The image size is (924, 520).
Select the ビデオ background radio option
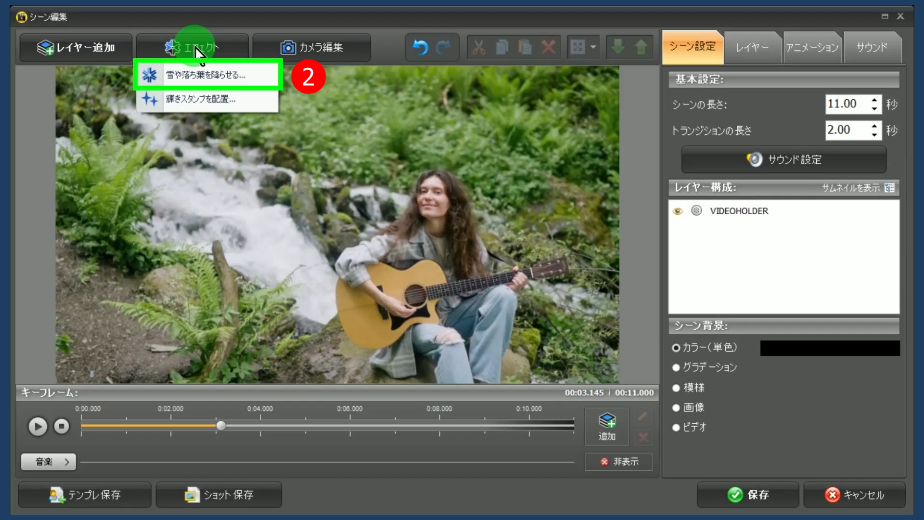point(676,427)
